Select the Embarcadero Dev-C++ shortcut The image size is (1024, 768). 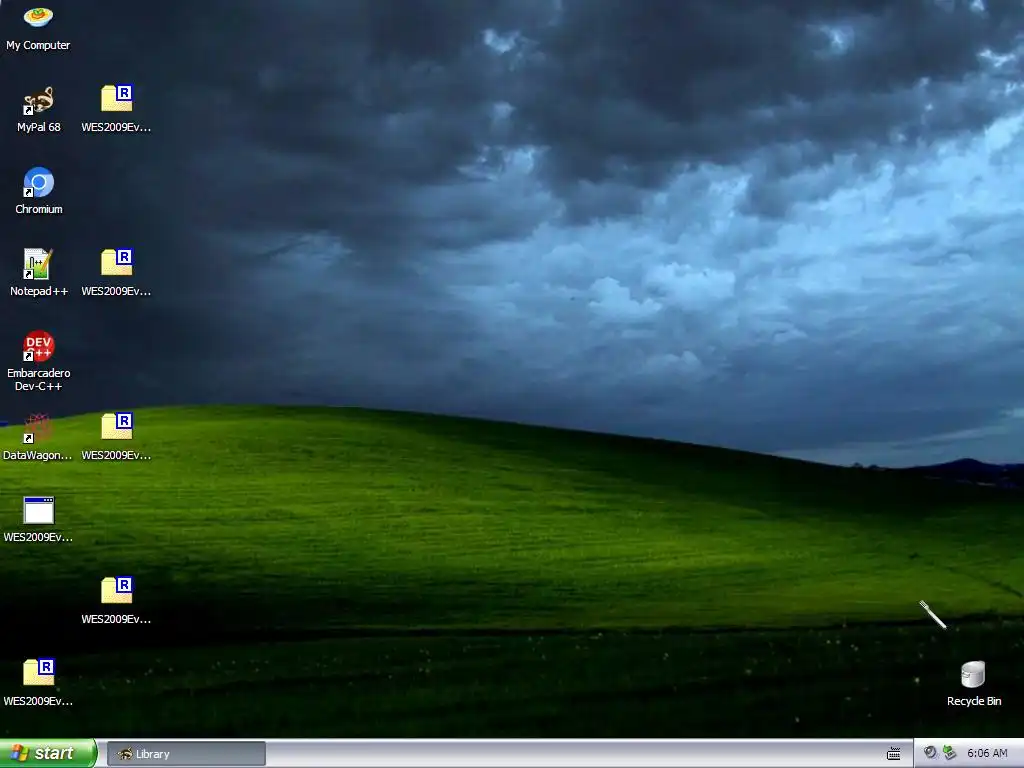(39, 361)
